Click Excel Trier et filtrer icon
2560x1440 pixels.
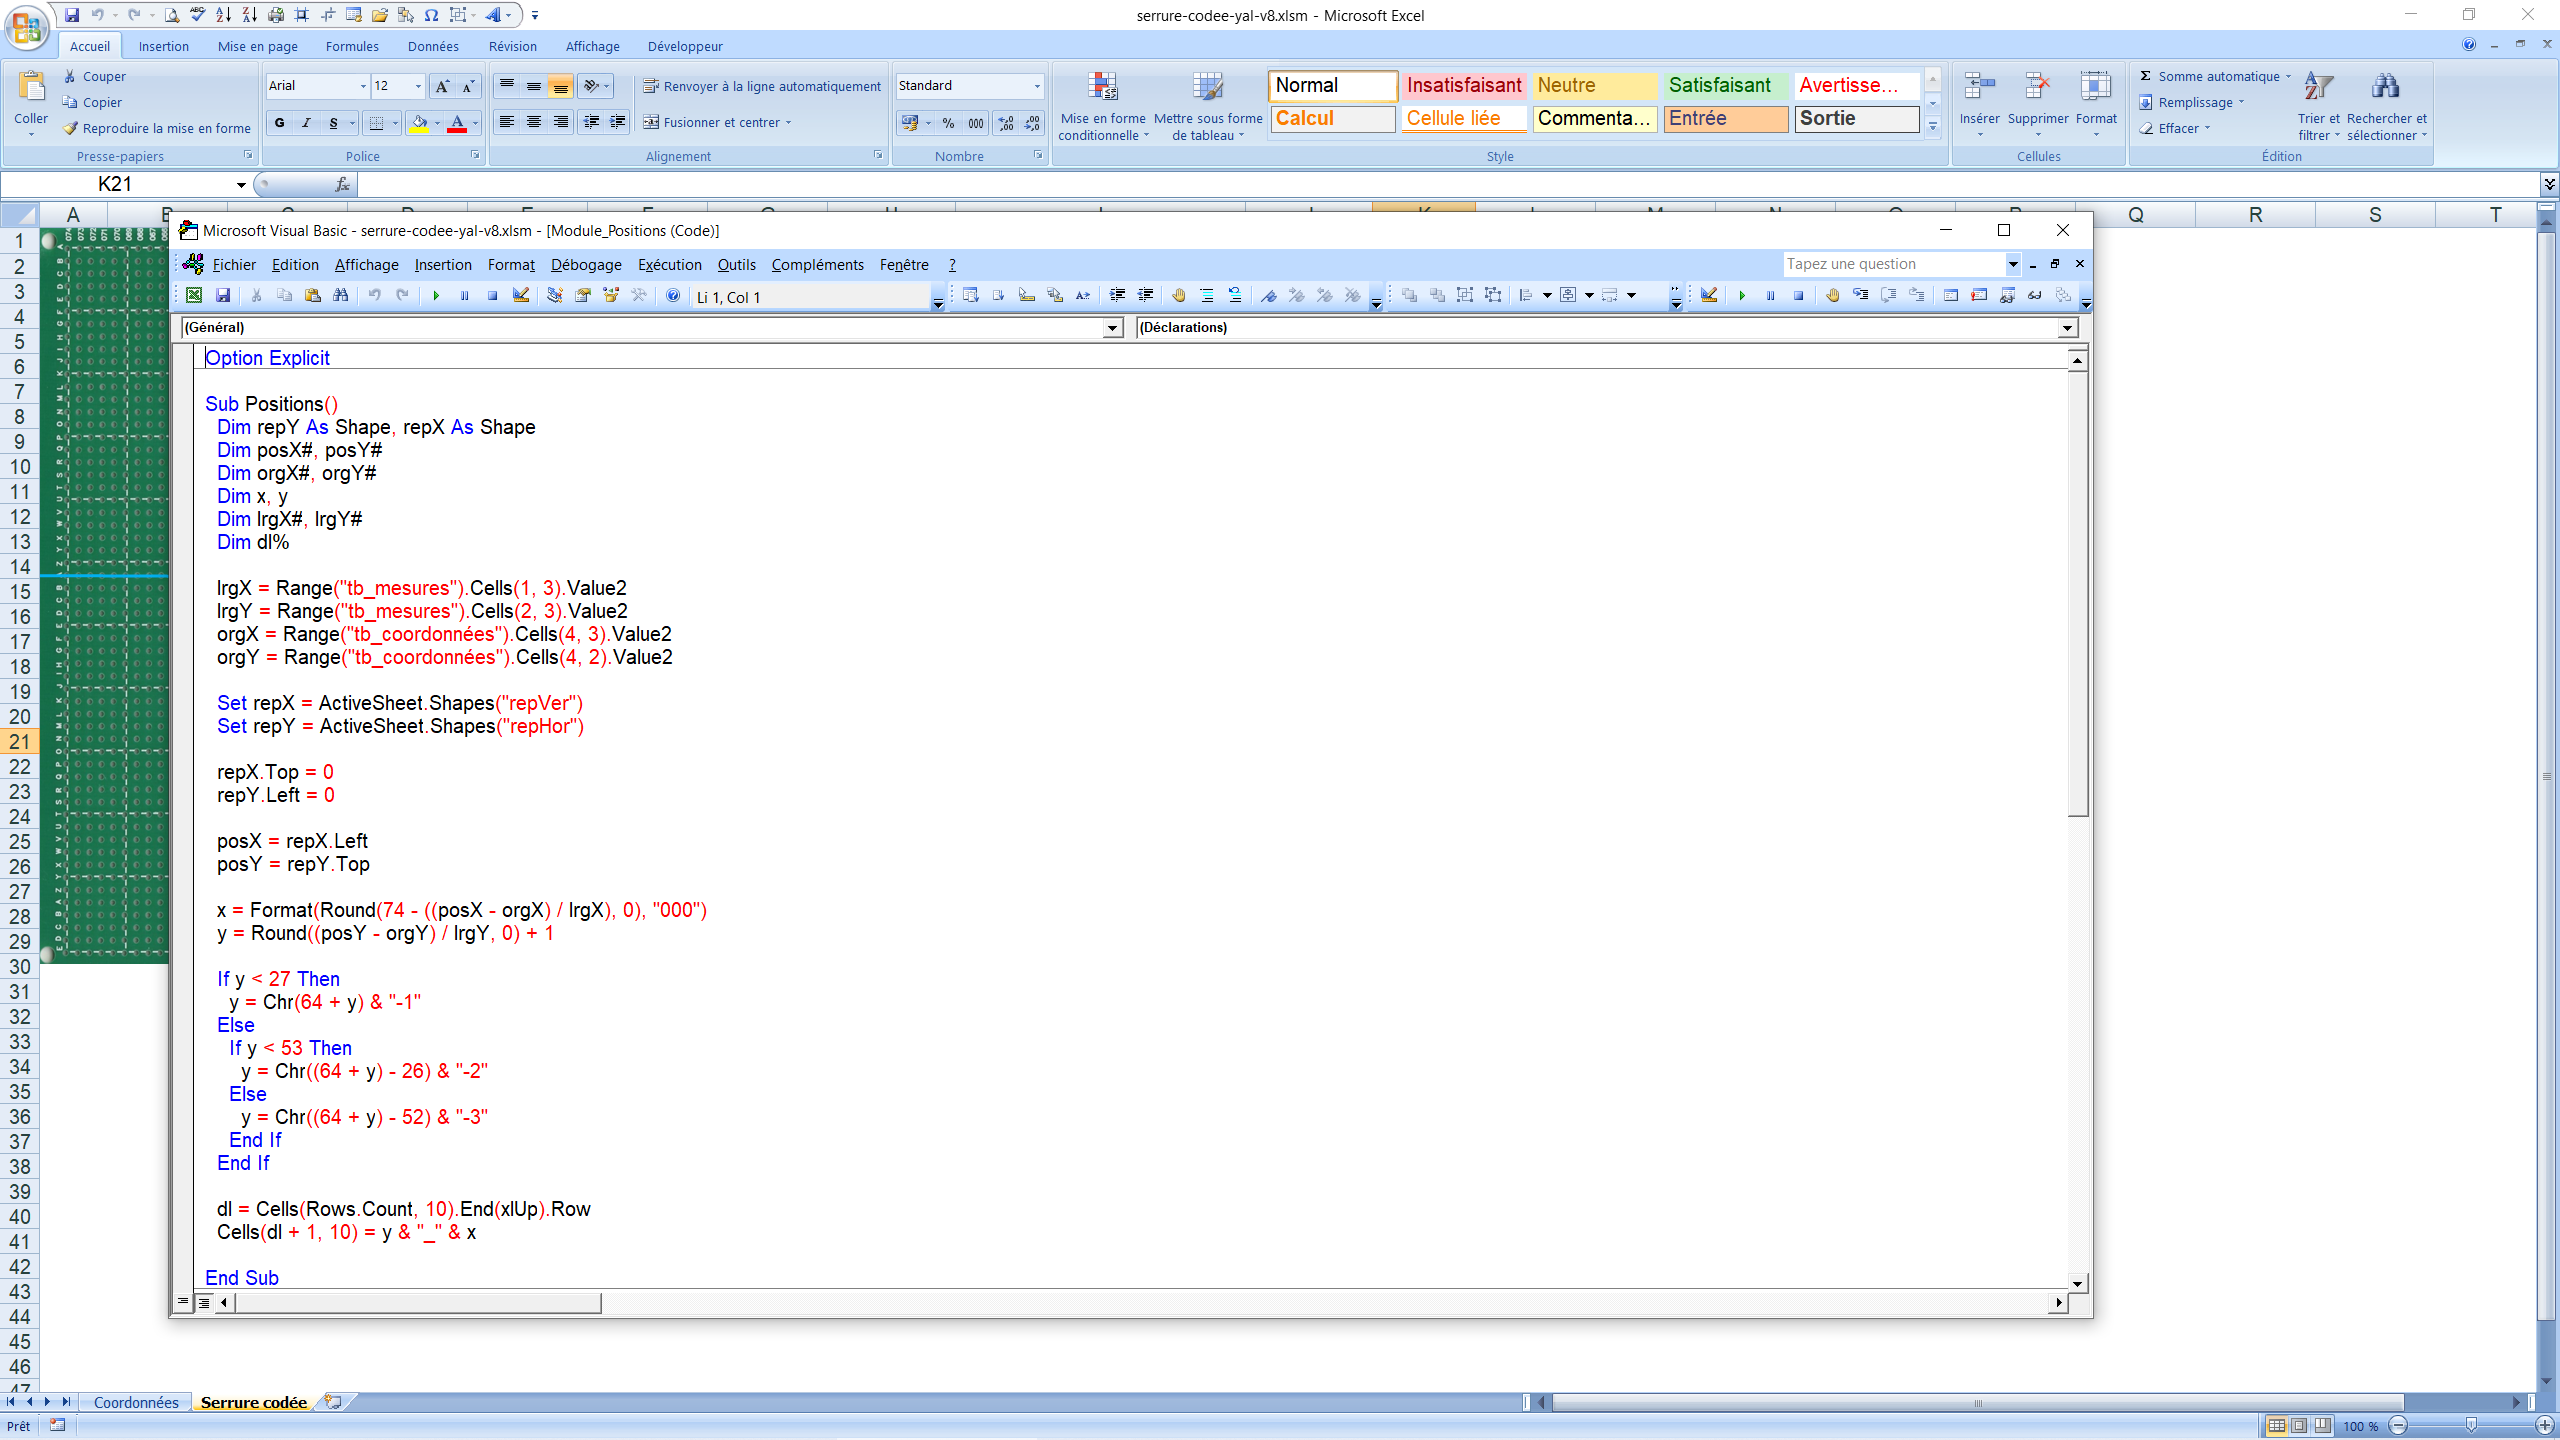2319,105
